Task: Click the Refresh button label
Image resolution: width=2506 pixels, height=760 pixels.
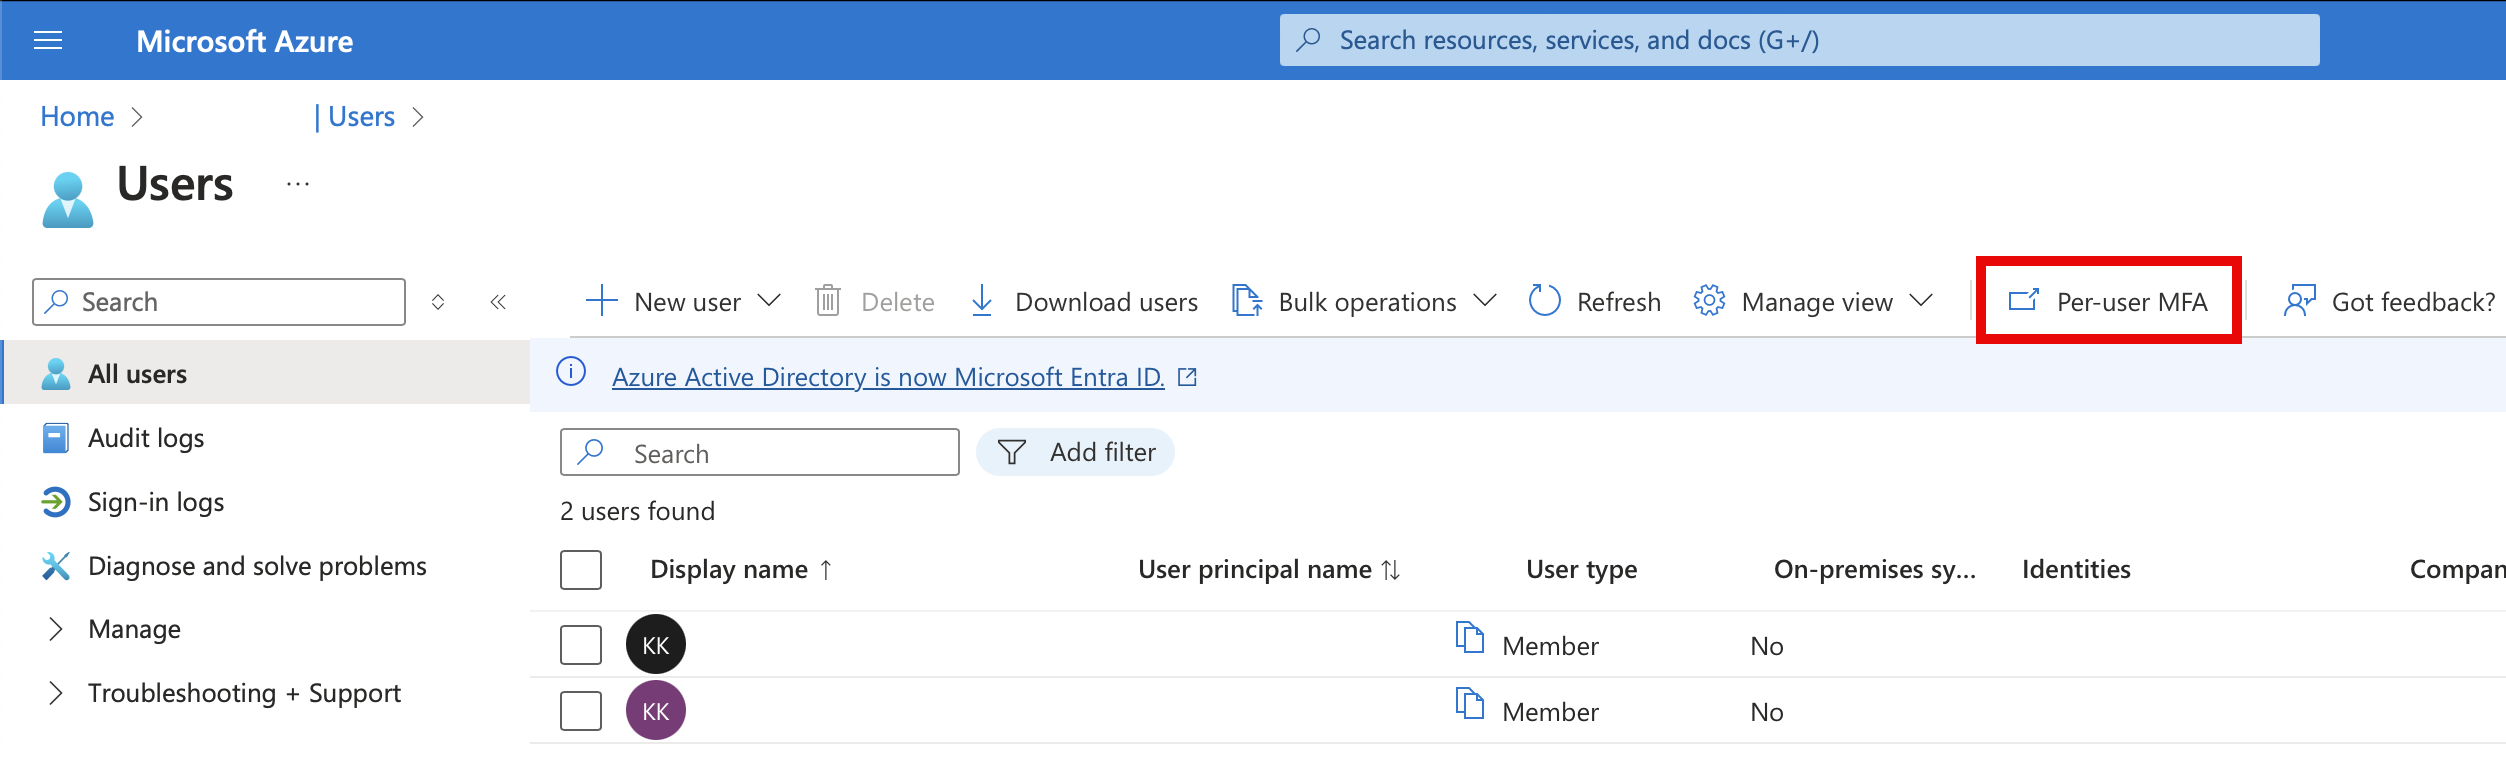Action: [1618, 302]
